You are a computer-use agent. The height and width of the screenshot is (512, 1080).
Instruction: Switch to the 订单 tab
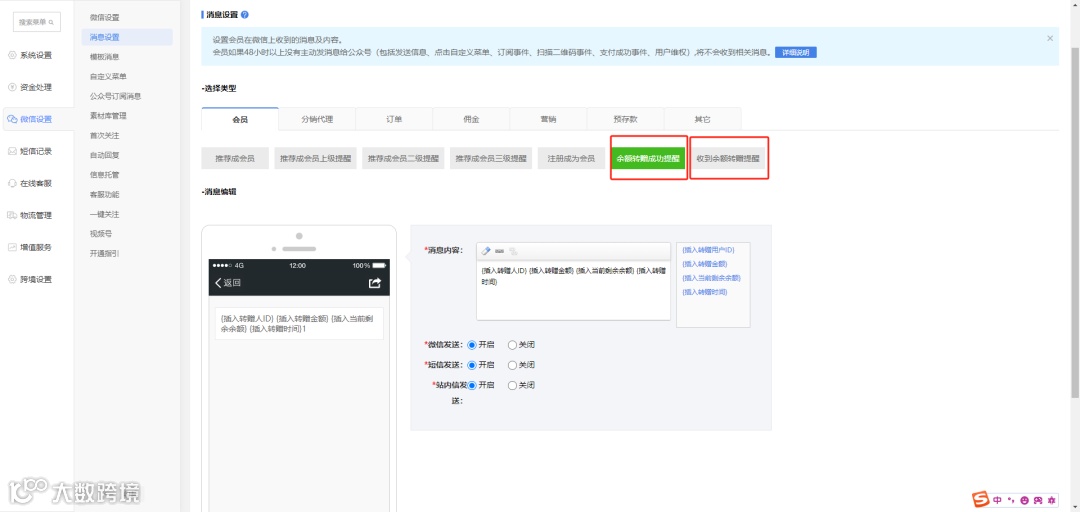[394, 119]
